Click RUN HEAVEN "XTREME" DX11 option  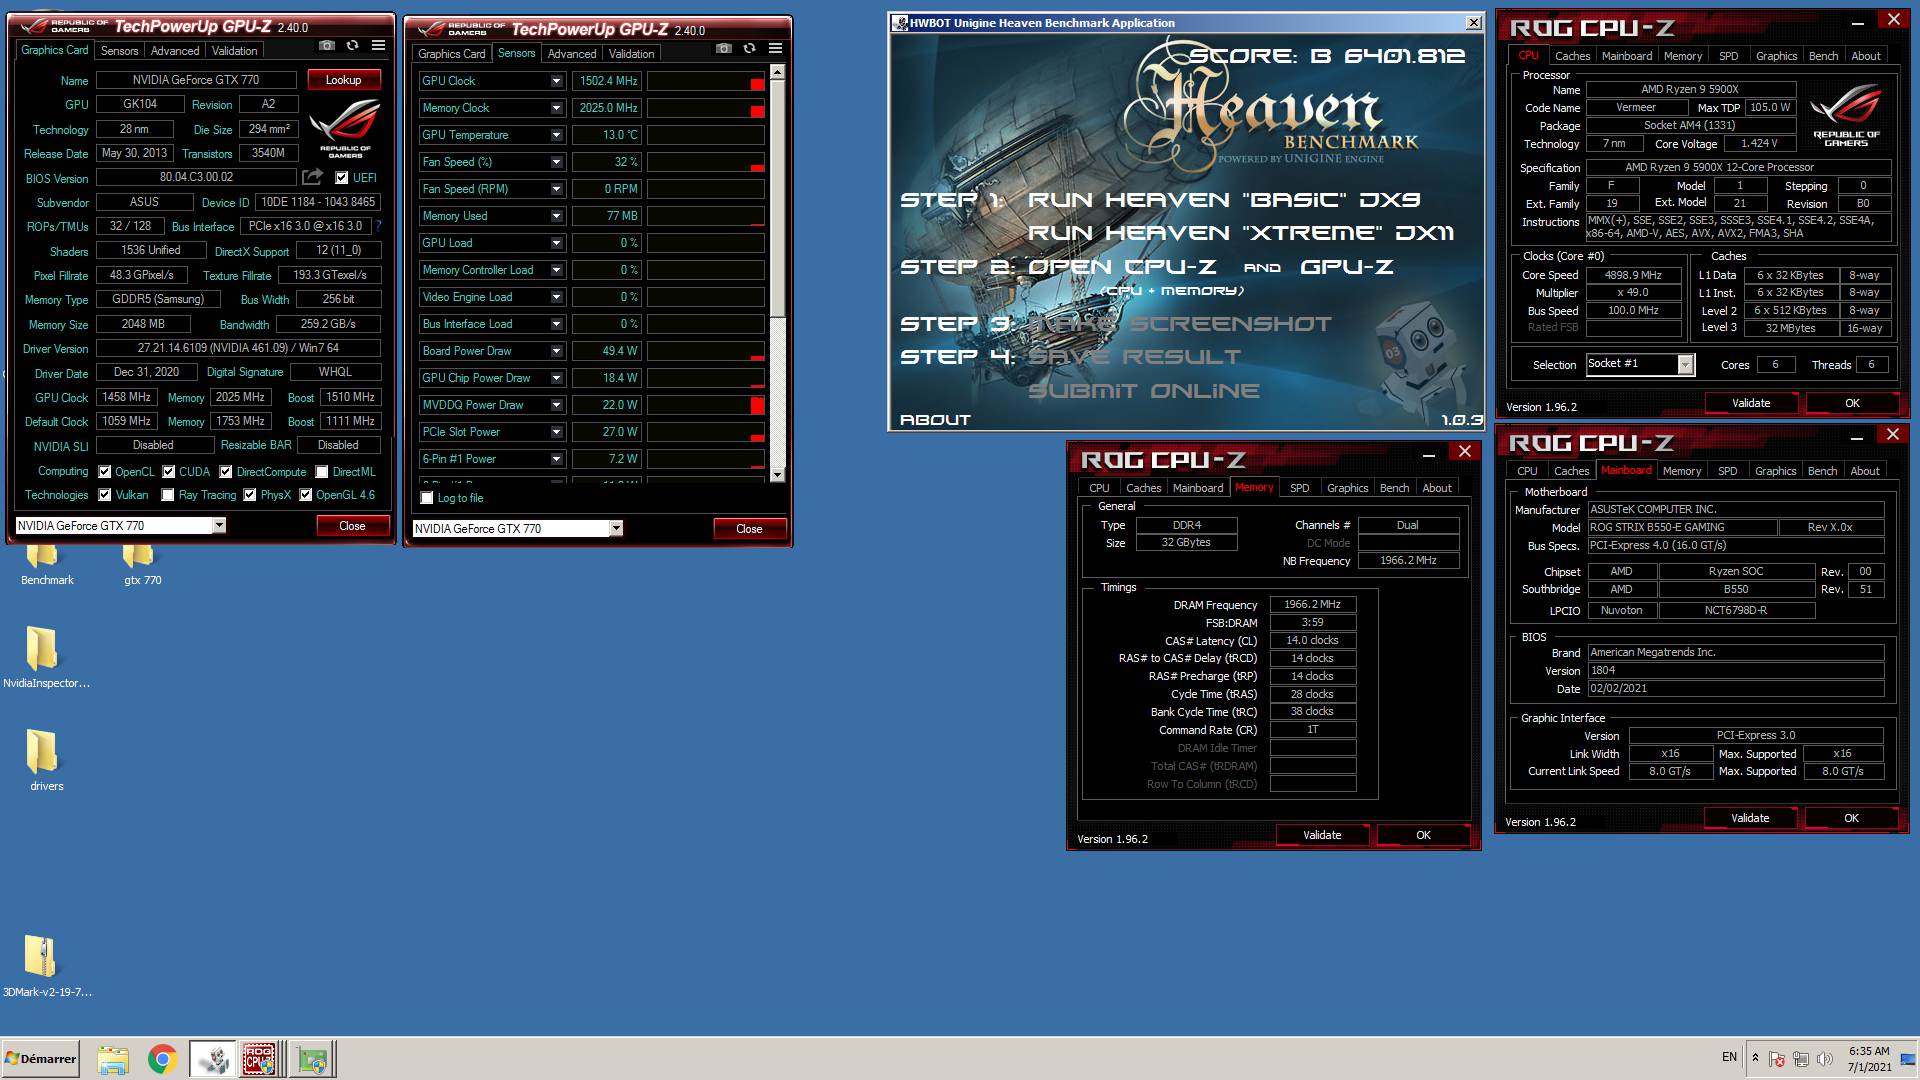click(1240, 233)
